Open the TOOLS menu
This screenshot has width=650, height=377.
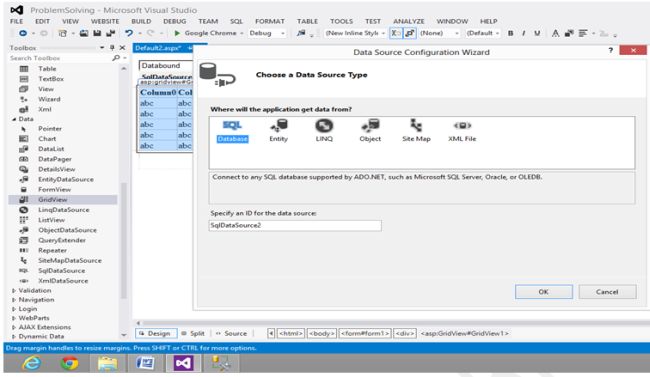pyautogui.click(x=342, y=21)
